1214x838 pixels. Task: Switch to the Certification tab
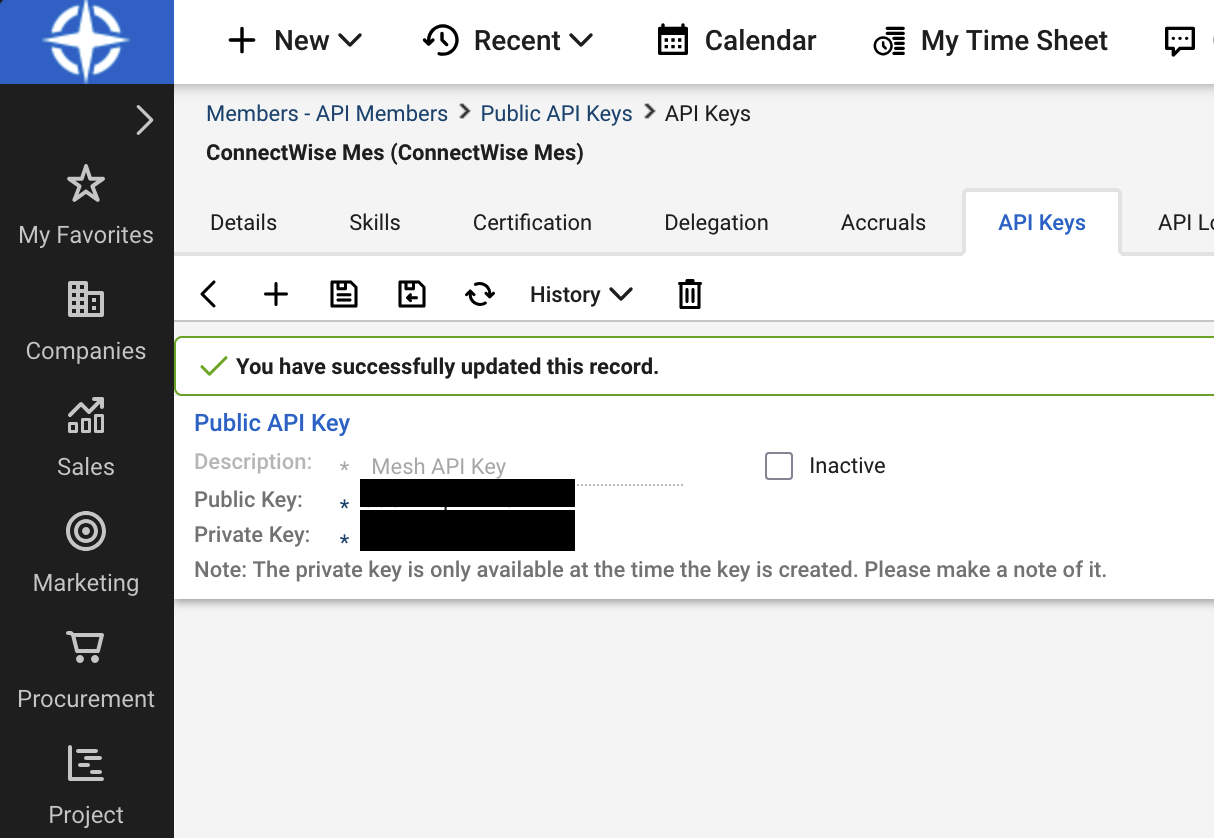[x=532, y=222]
